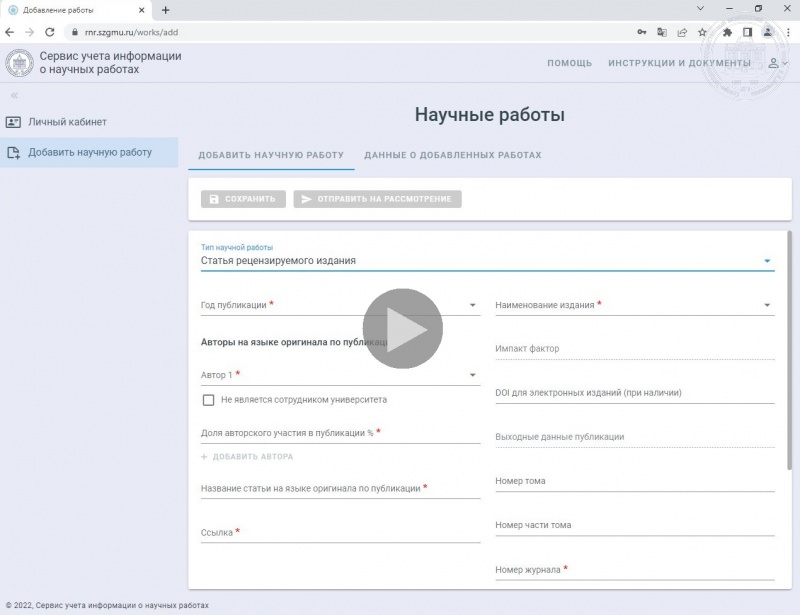Click Отправить на рассмотрение button
The height and width of the screenshot is (615, 800).
[377, 199]
